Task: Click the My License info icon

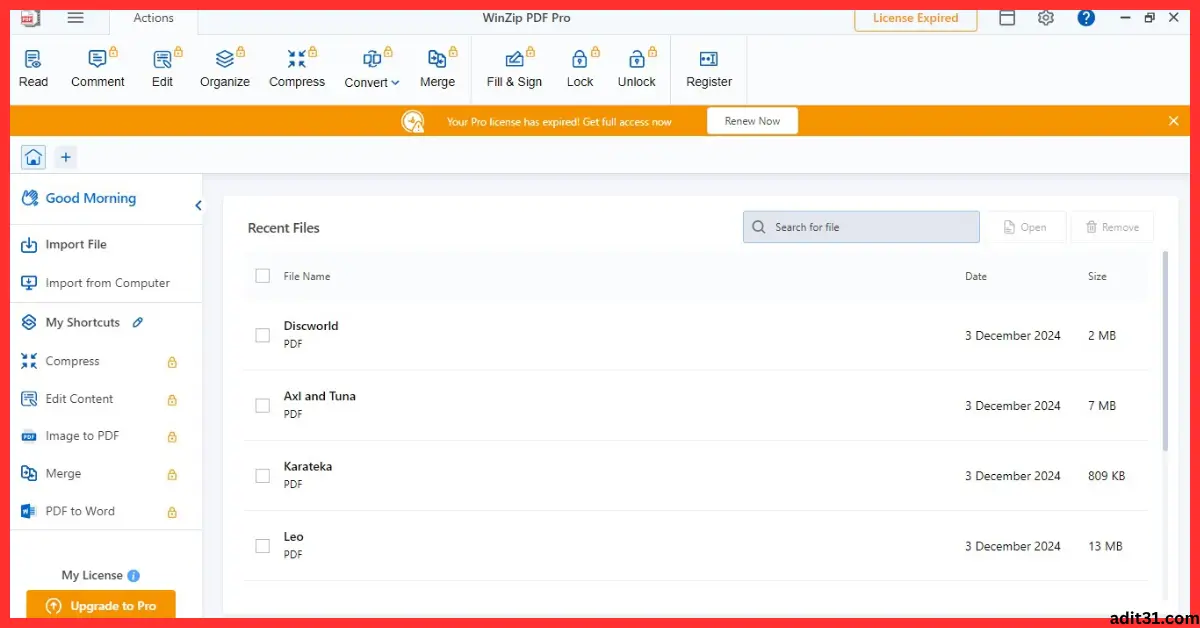Action: pos(134,575)
